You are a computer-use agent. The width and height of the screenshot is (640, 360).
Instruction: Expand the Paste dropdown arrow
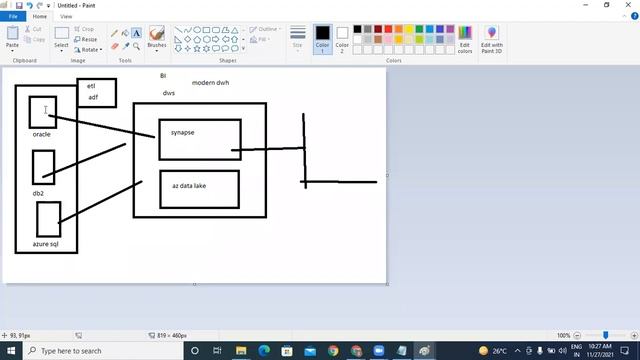[12, 51]
